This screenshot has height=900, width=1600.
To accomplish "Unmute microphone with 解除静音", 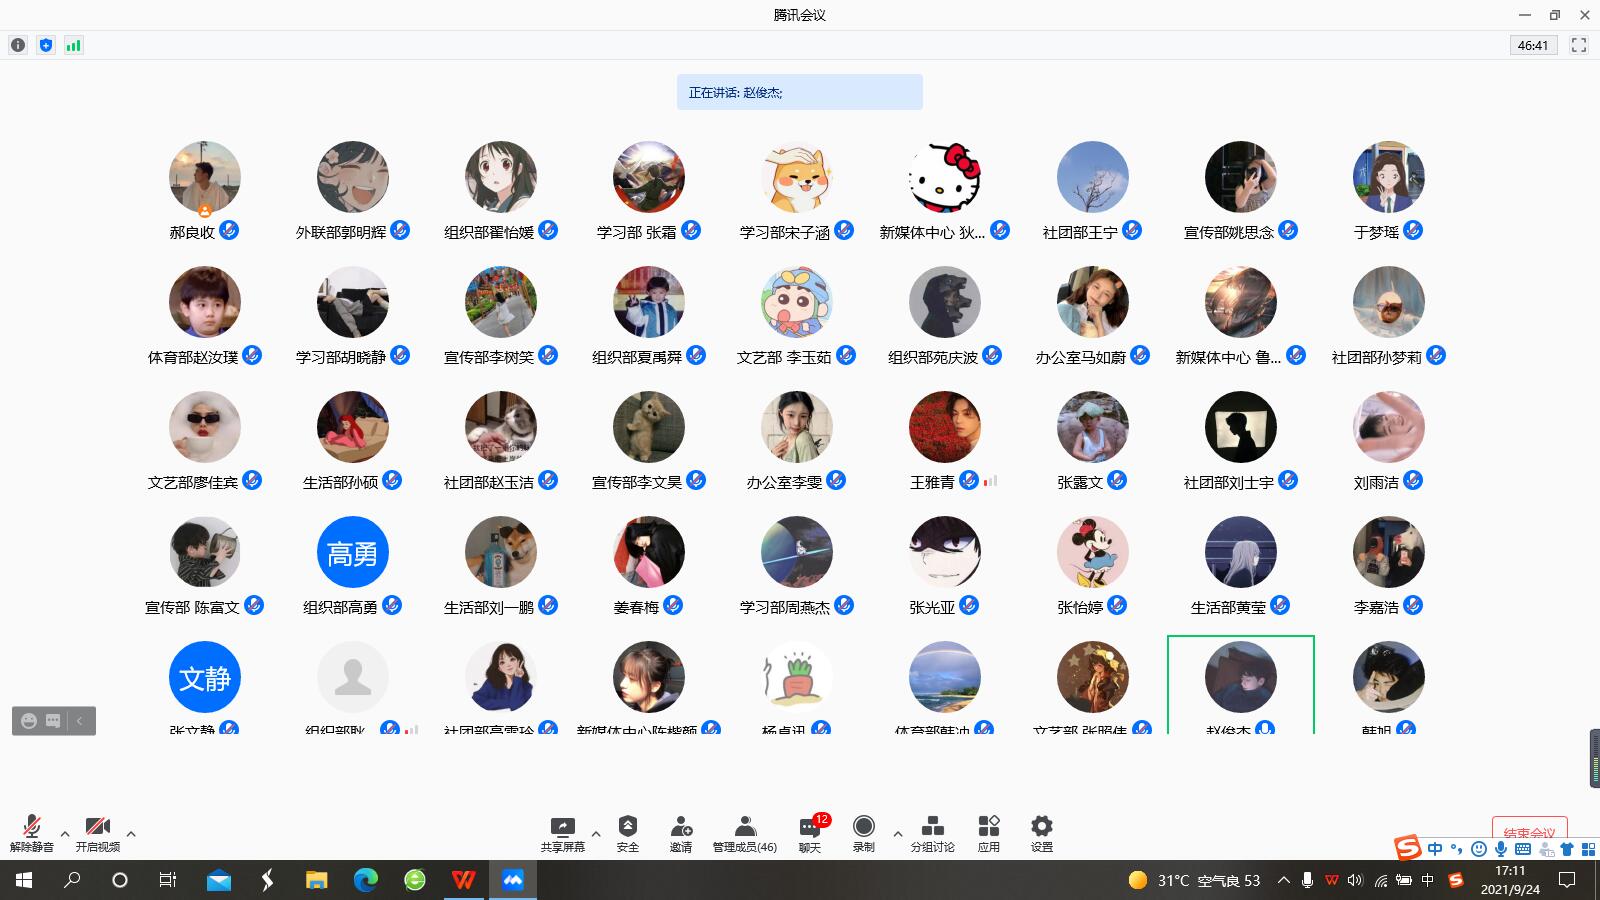I will (32, 833).
